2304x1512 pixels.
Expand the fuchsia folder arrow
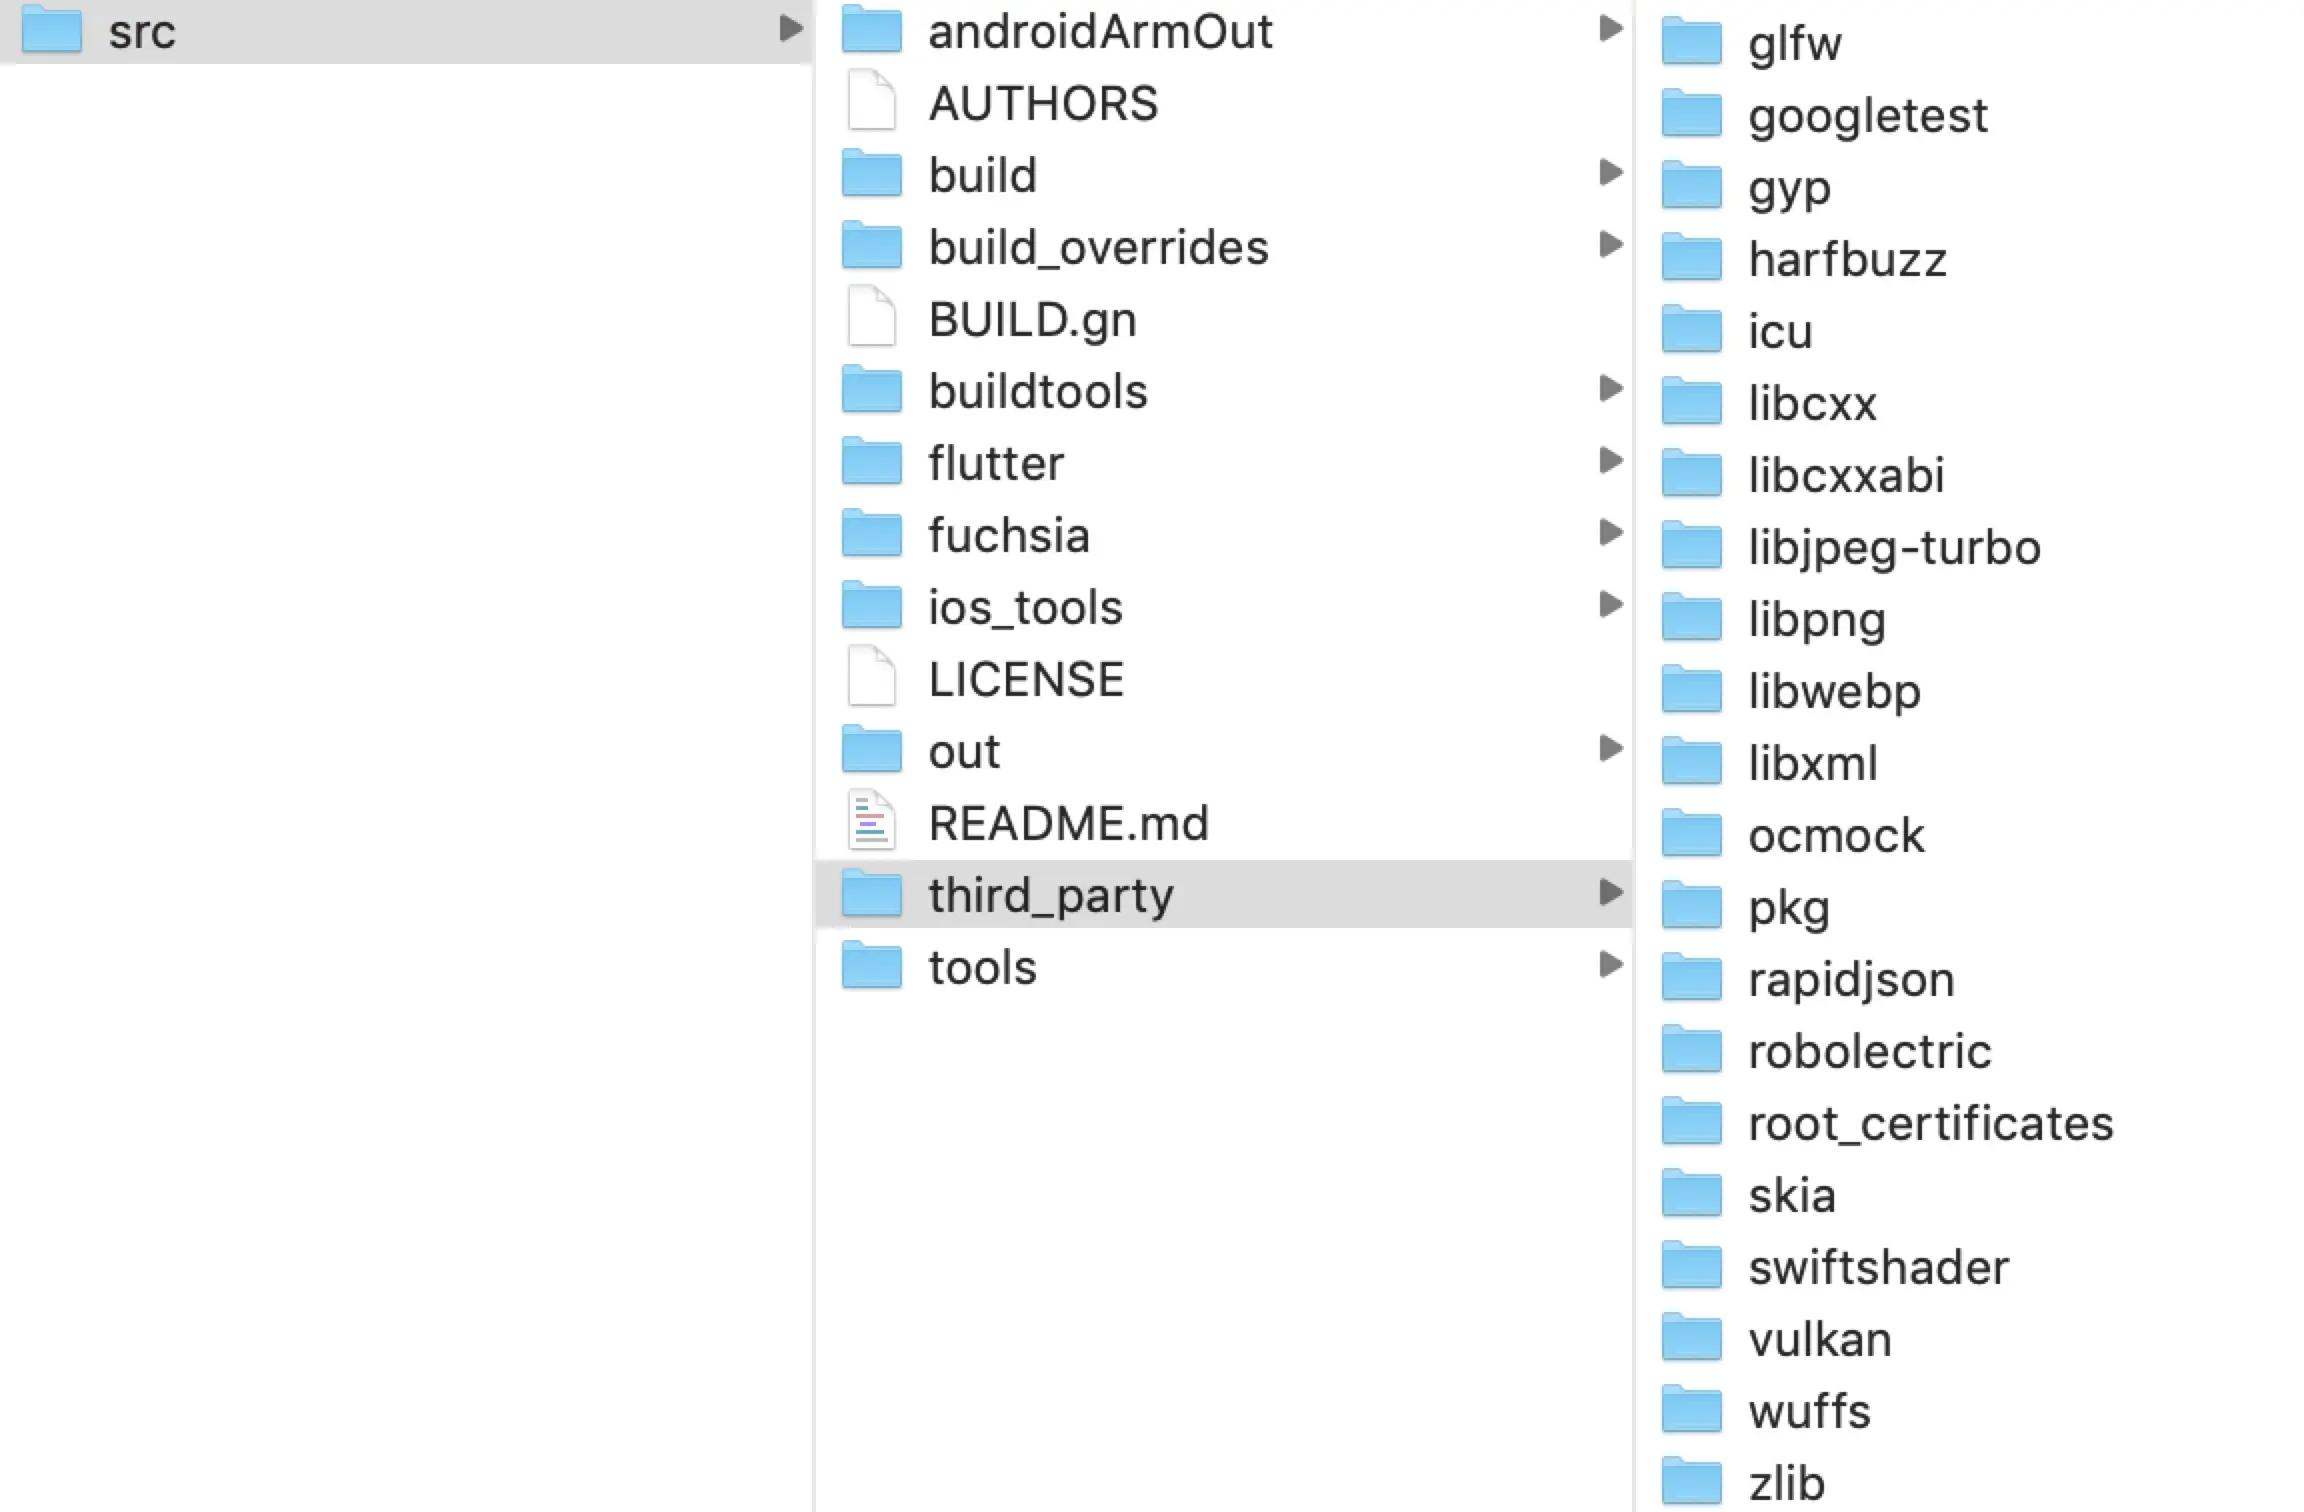tap(1610, 532)
